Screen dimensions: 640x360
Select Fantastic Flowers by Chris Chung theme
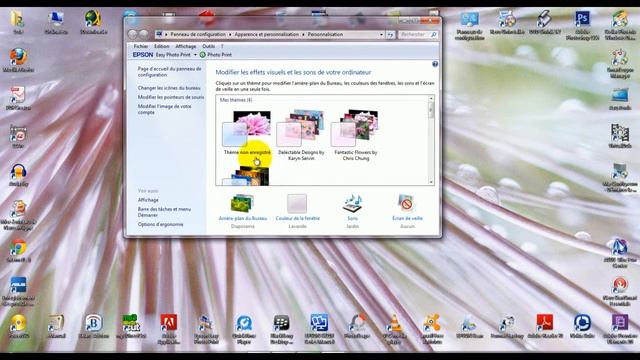pos(356,135)
